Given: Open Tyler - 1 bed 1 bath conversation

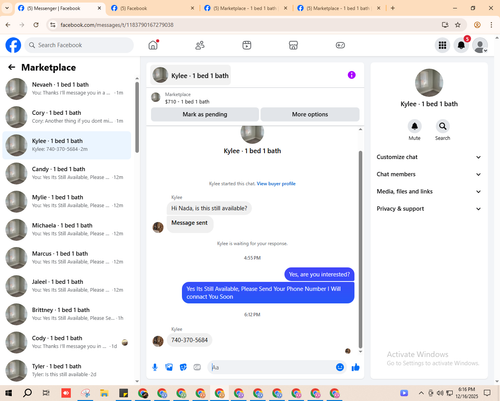Looking at the screenshot, I should [67, 370].
